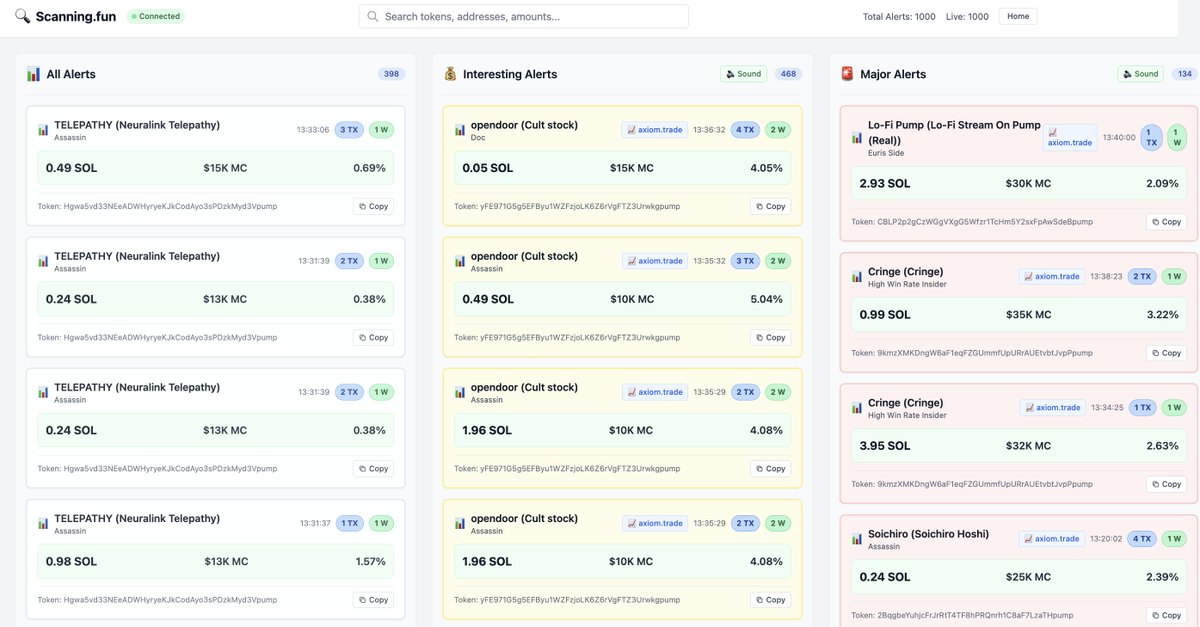Click chart icon on first opendoor alert card
Screen dimensions: 1200x627
pyautogui.click(x=460, y=130)
